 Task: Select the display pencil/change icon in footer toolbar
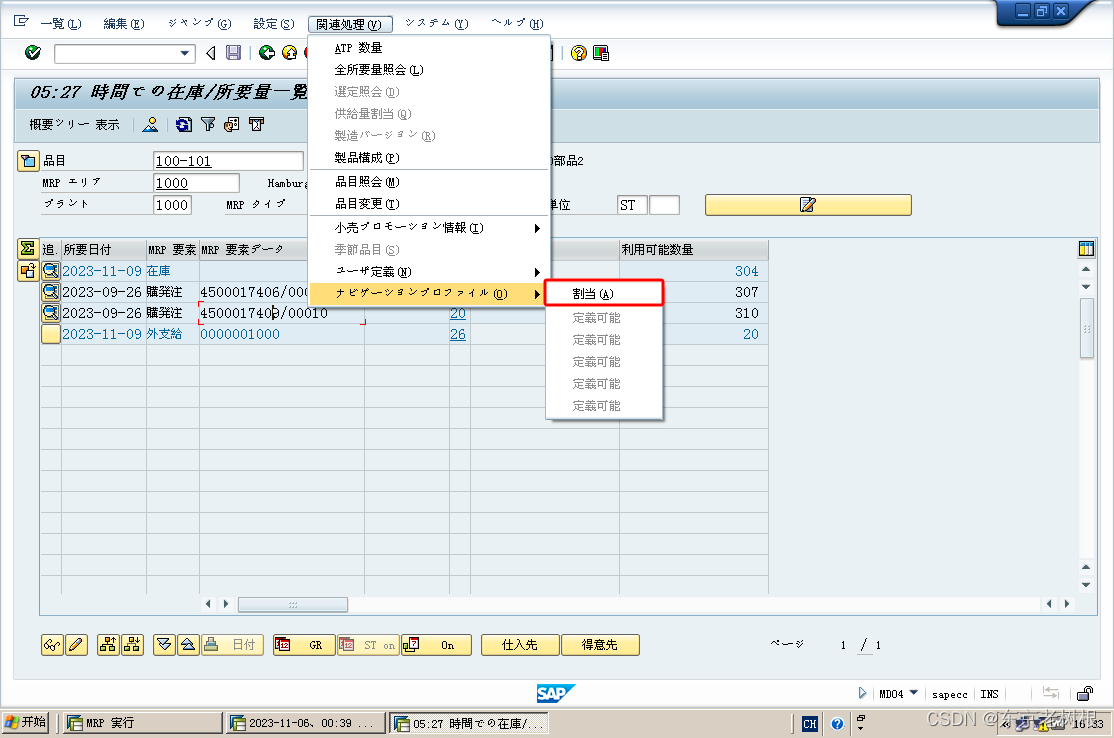pos(76,645)
